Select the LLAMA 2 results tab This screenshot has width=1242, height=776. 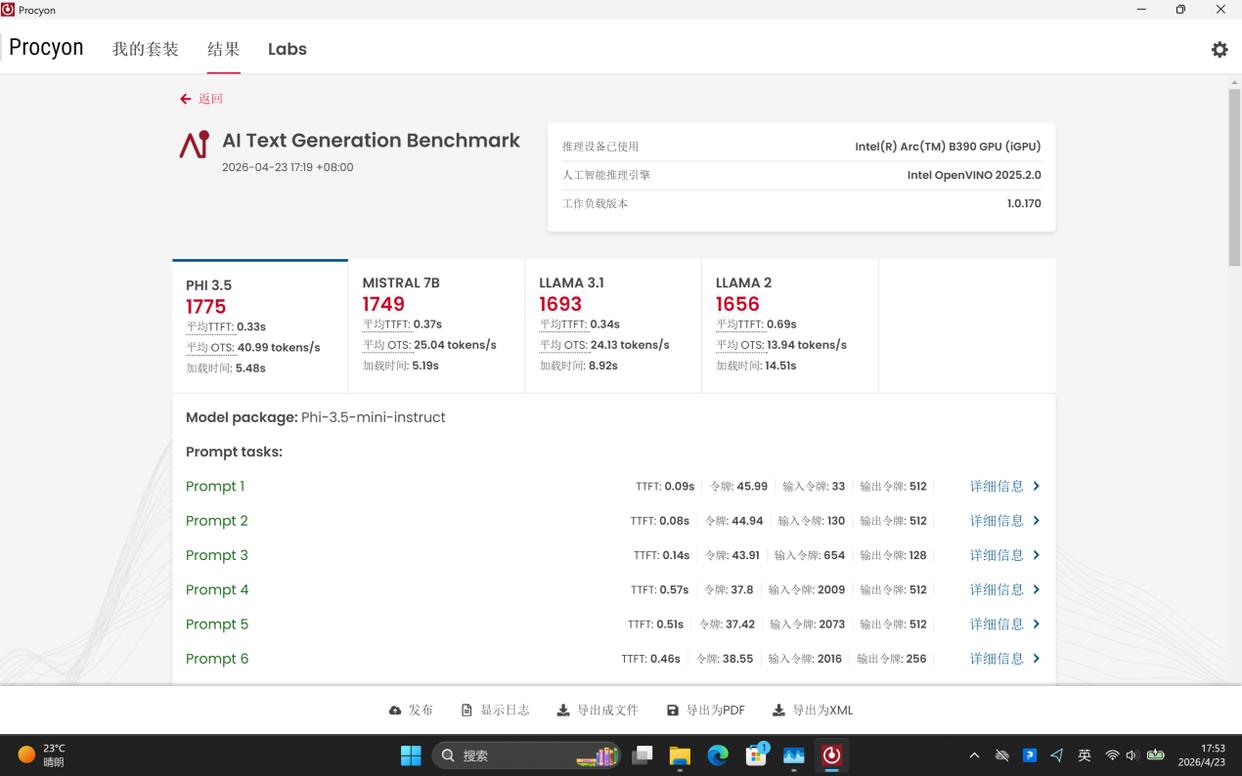point(789,325)
